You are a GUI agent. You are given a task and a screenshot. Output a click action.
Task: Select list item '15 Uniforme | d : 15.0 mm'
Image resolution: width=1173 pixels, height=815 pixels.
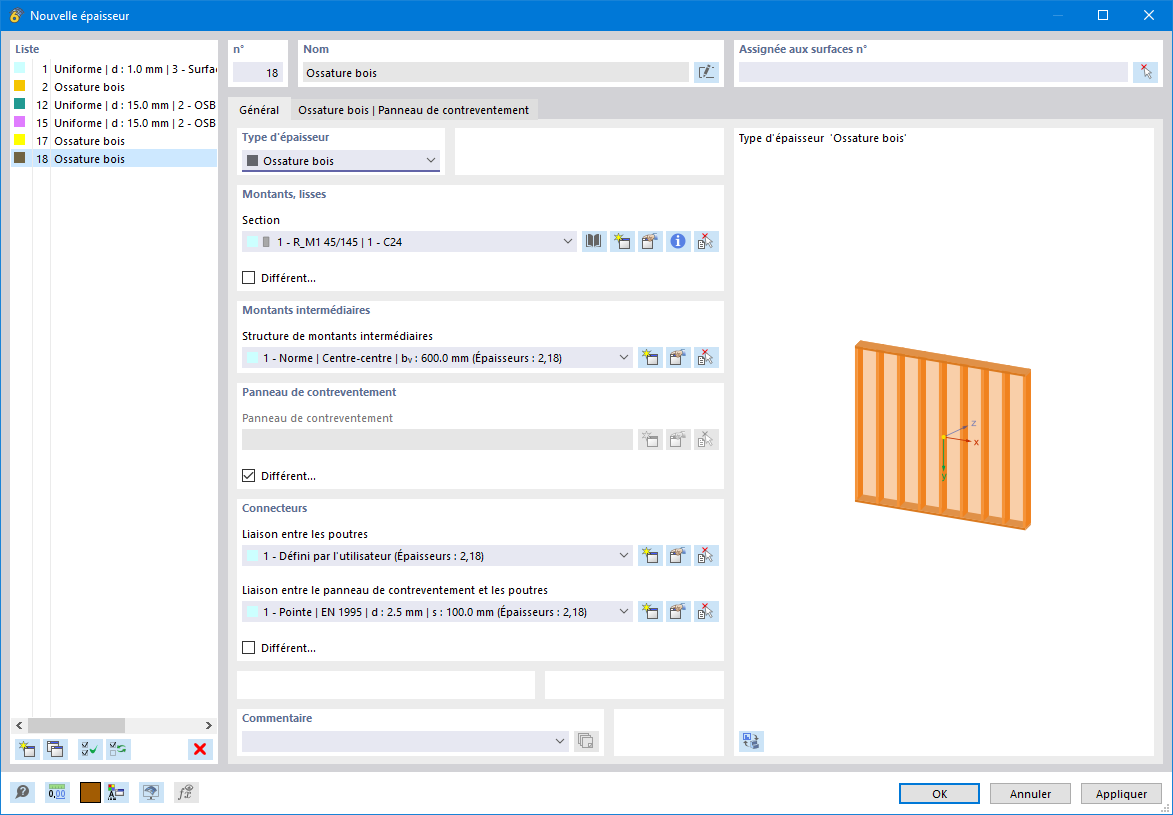pyautogui.click(x=114, y=123)
